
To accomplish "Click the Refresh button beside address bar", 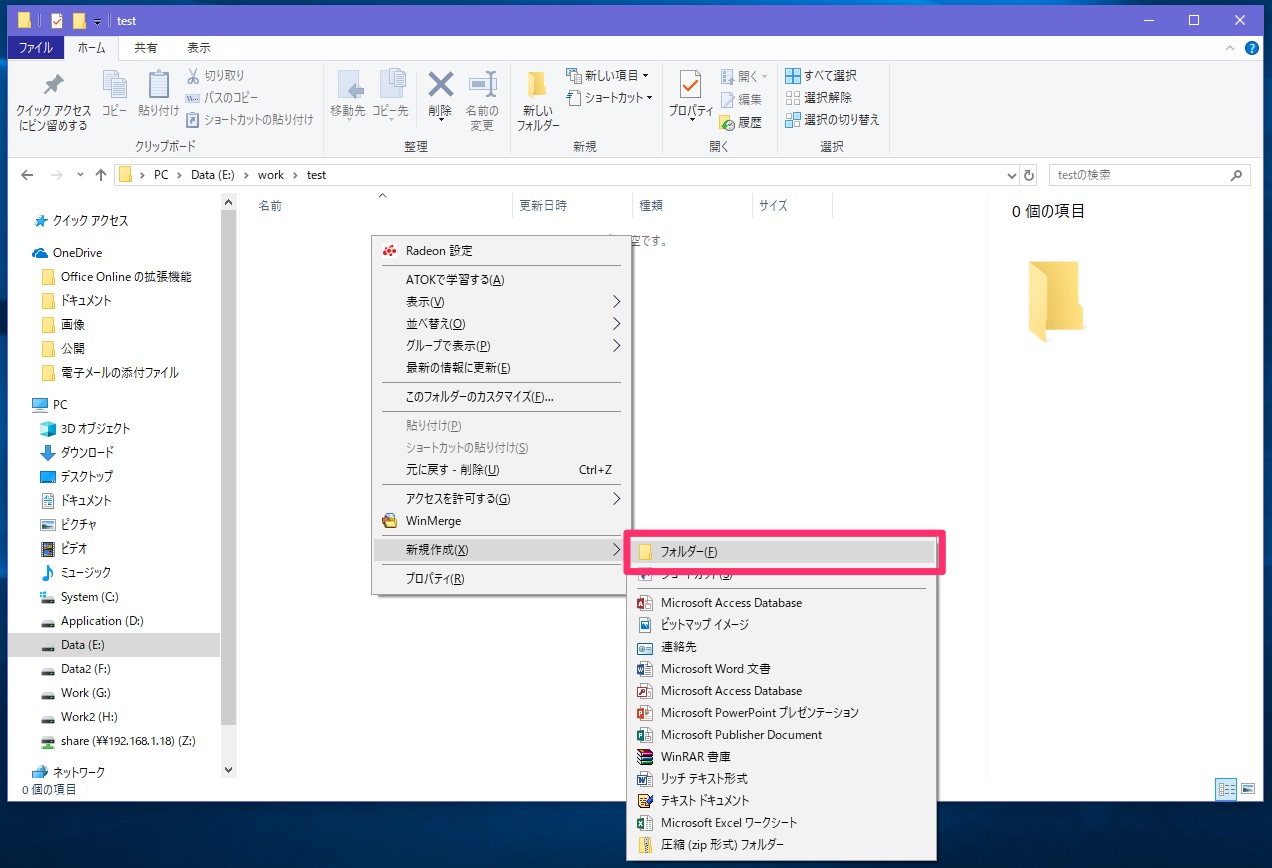I will pyautogui.click(x=1030, y=175).
